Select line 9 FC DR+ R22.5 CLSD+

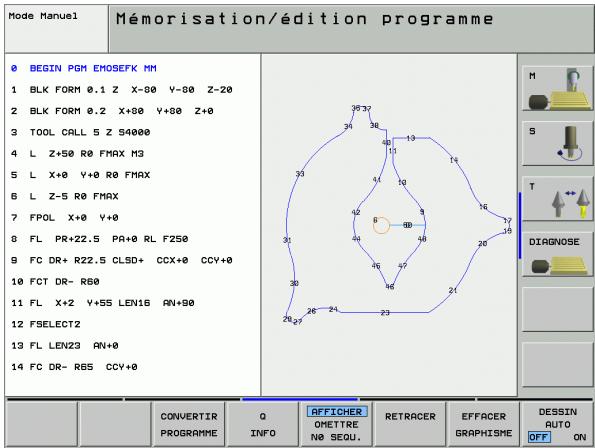121,260
